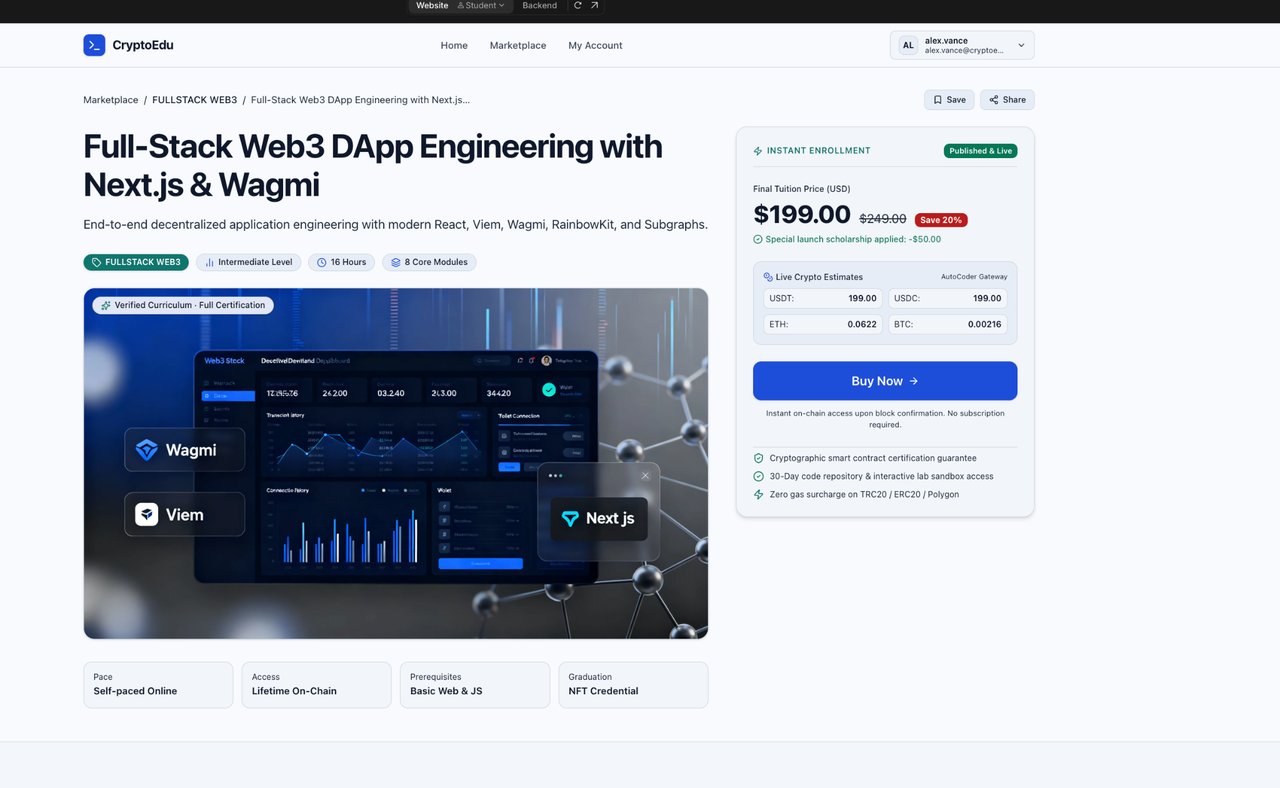Click the sparkle icon on Verified Curriculum badge
This screenshot has width=1280, height=788.
coord(106,305)
